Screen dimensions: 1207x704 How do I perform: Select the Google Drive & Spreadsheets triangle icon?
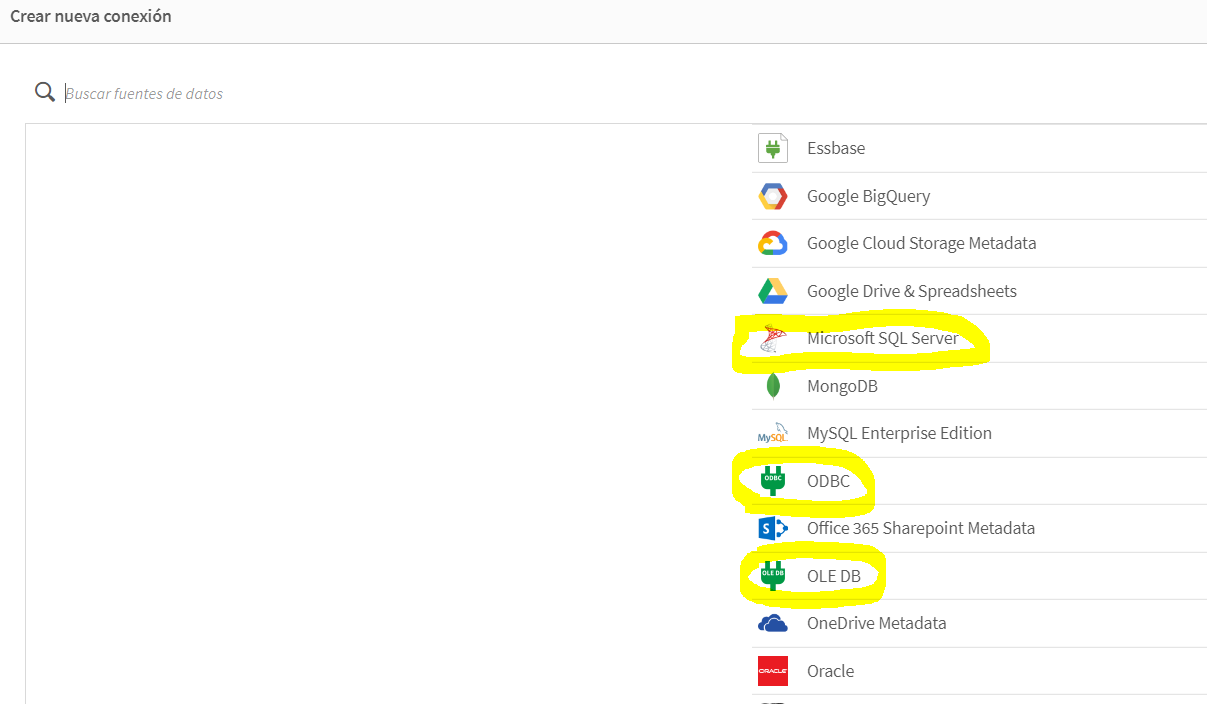(x=772, y=290)
